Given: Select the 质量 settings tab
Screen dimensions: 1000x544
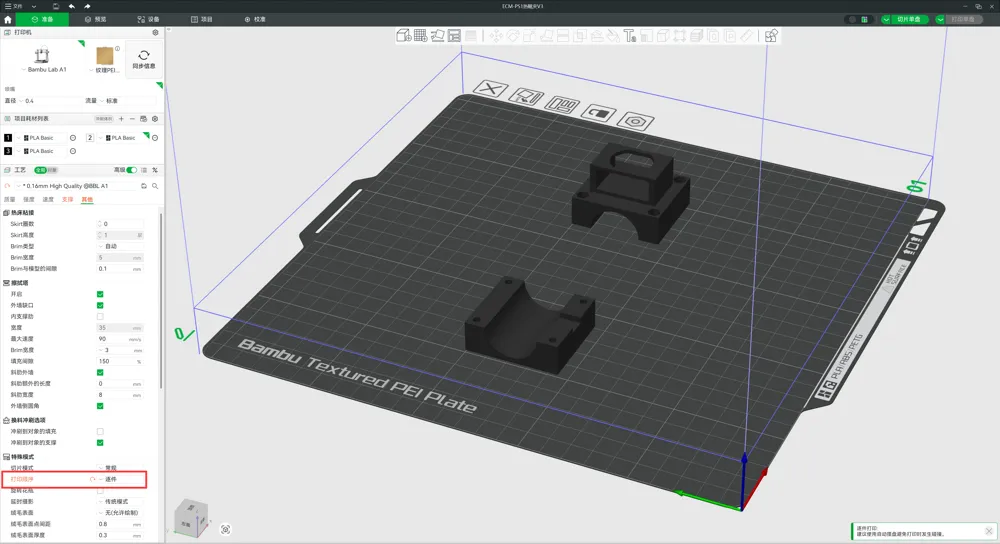Looking at the screenshot, I should (10, 200).
